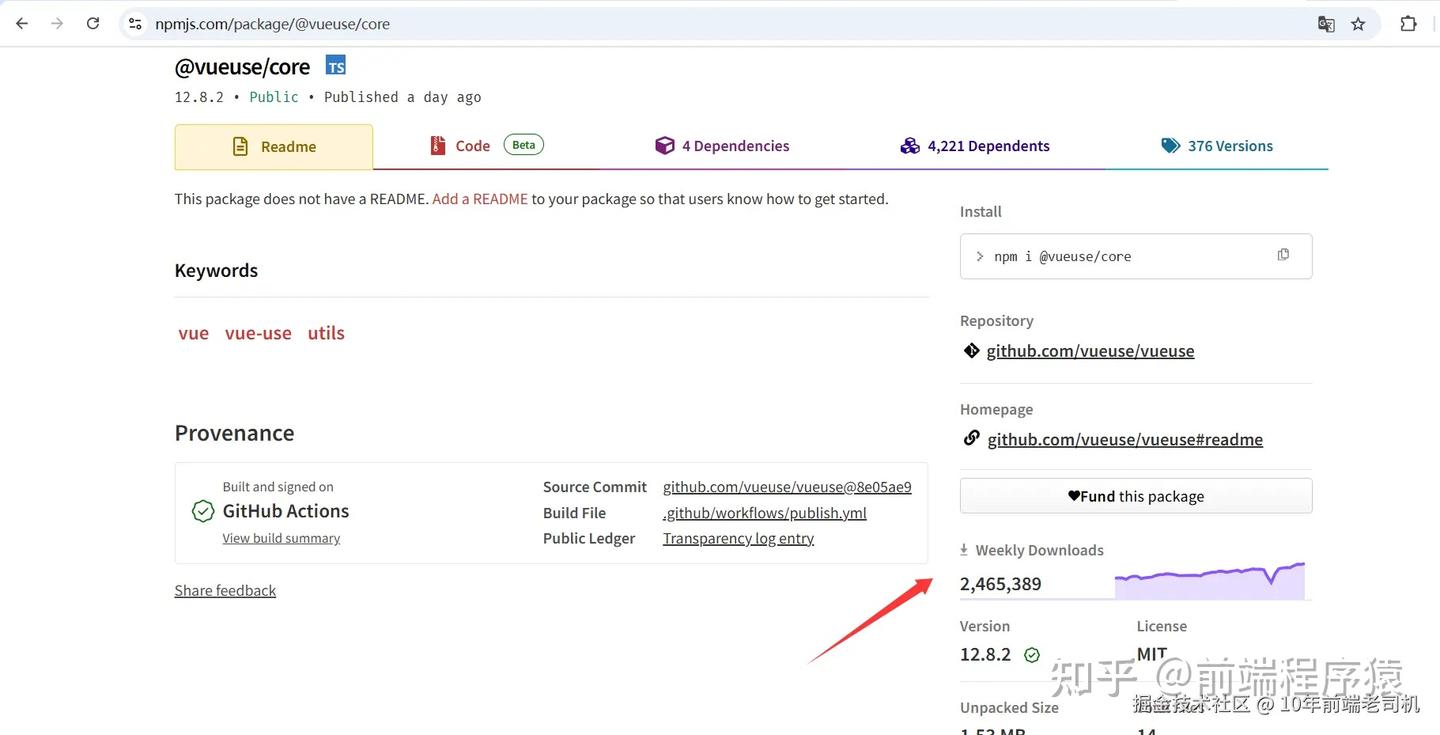
Task: Click the Fund this package button
Action: click(1136, 496)
